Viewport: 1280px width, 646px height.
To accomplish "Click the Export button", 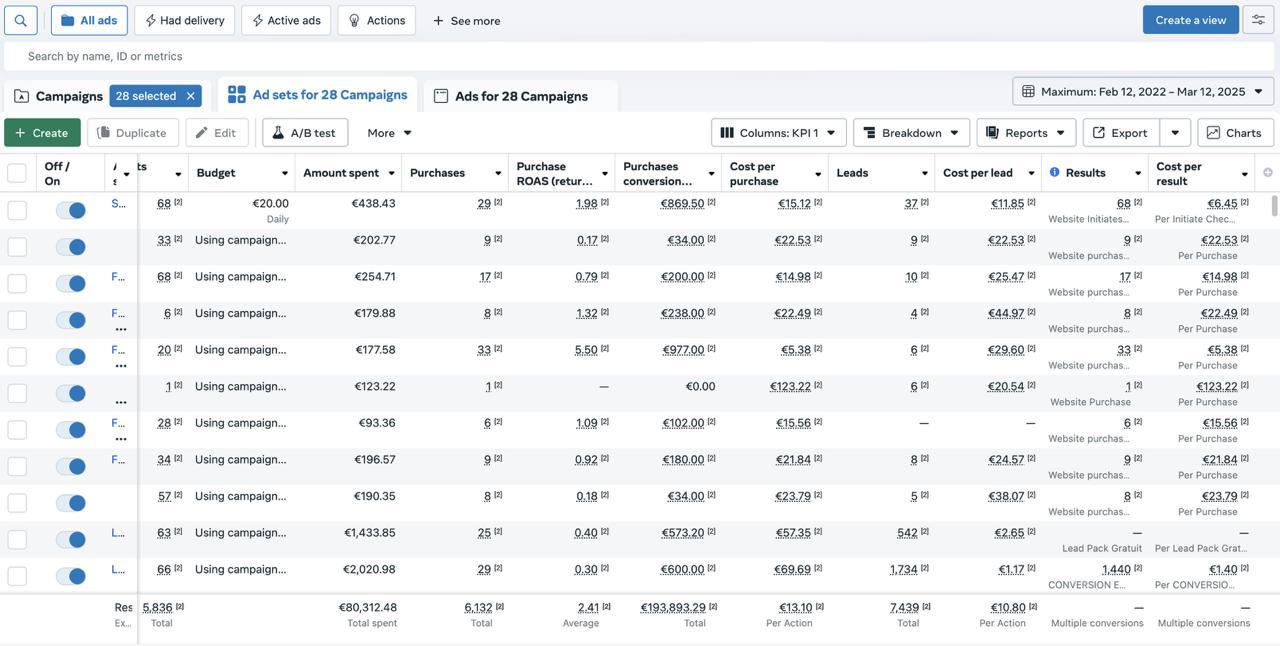I will pyautogui.click(x=1121, y=133).
